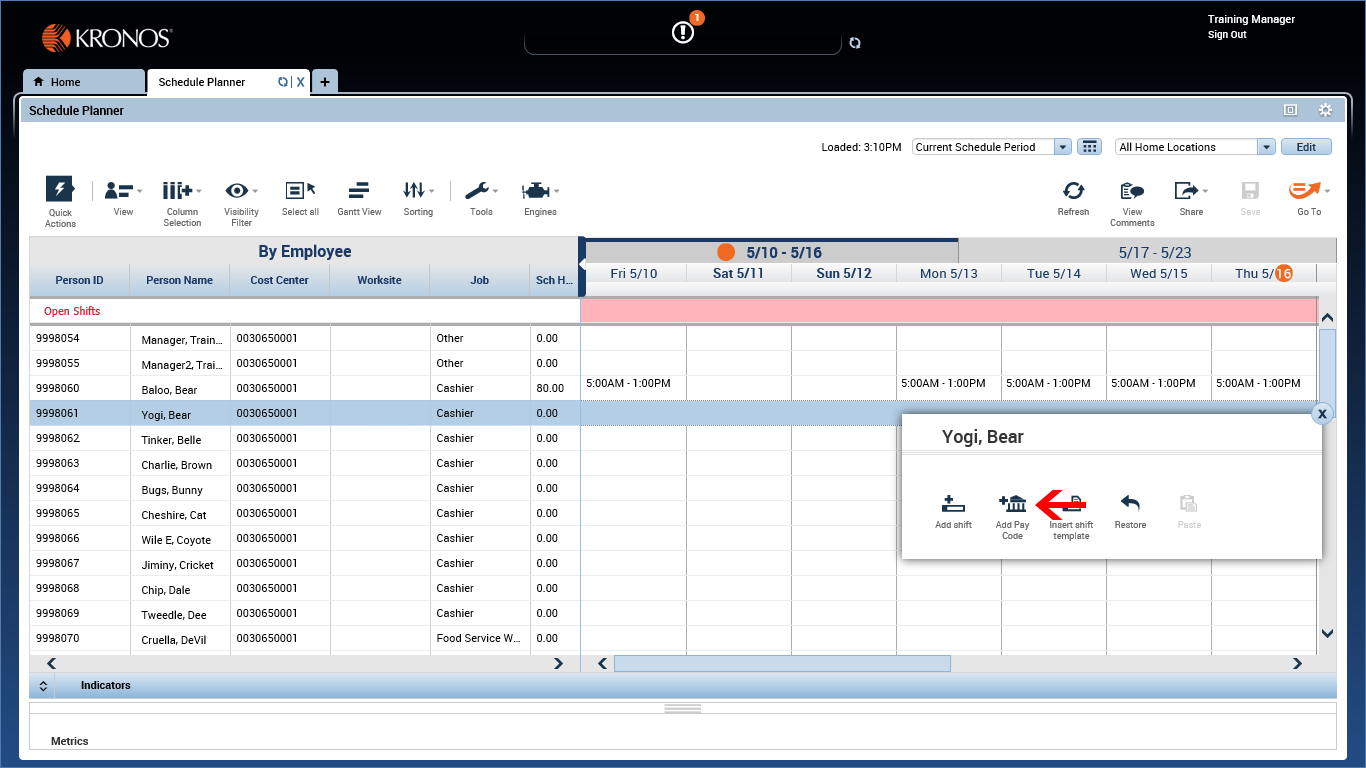This screenshot has height=768, width=1366.
Task: Add a shift for Yogi, Bear
Action: pyautogui.click(x=952, y=510)
